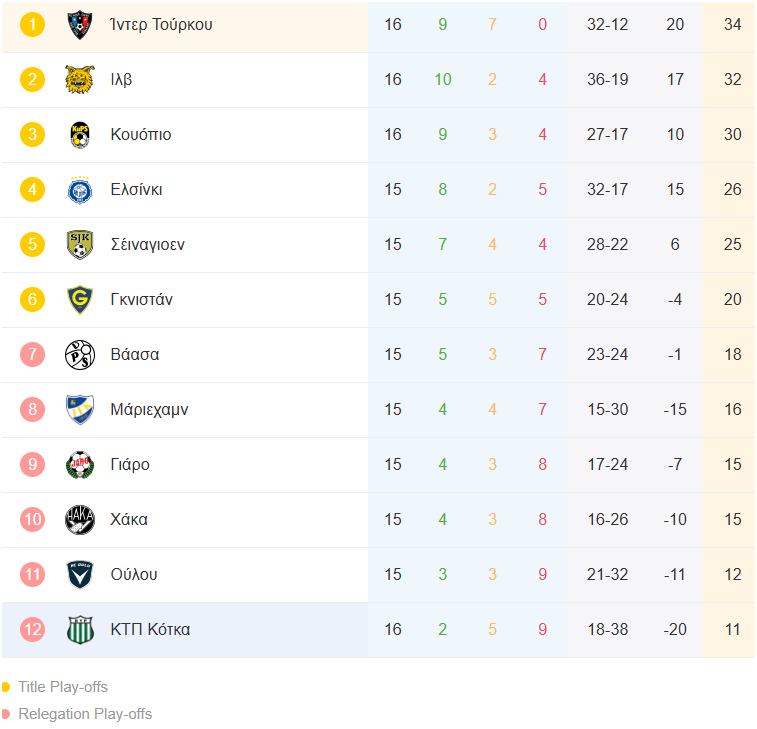Click the Relegation Play-offs legend entry
This screenshot has height=729, width=757.
pos(77,714)
